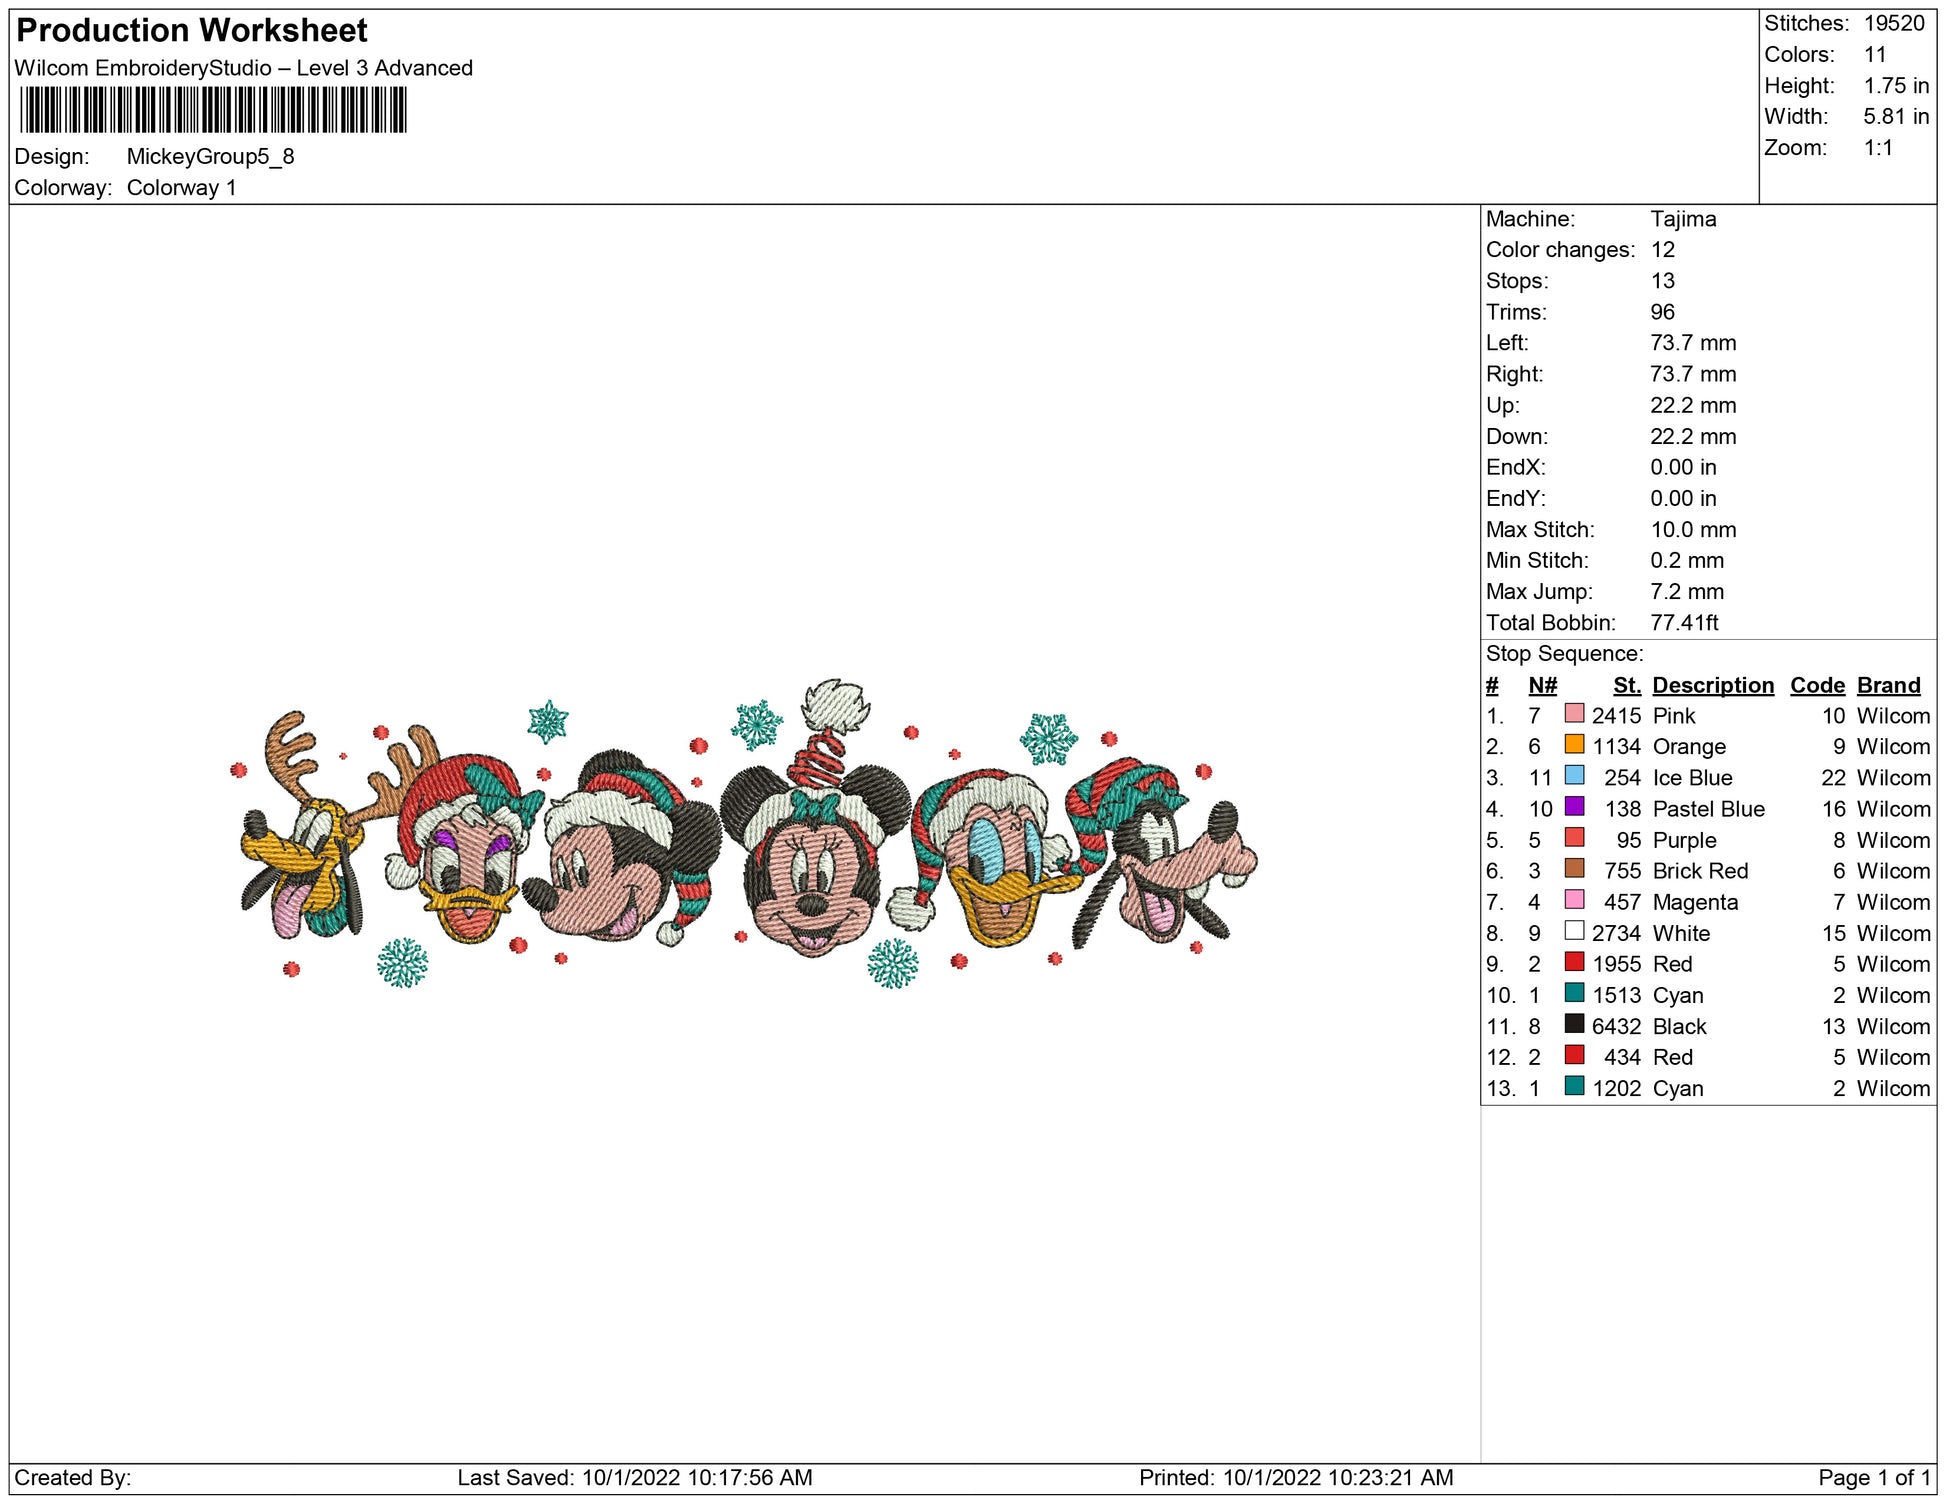Screen dimensions: 1946x1497
Task: Click the White thread swatch
Action: coord(1574,931)
